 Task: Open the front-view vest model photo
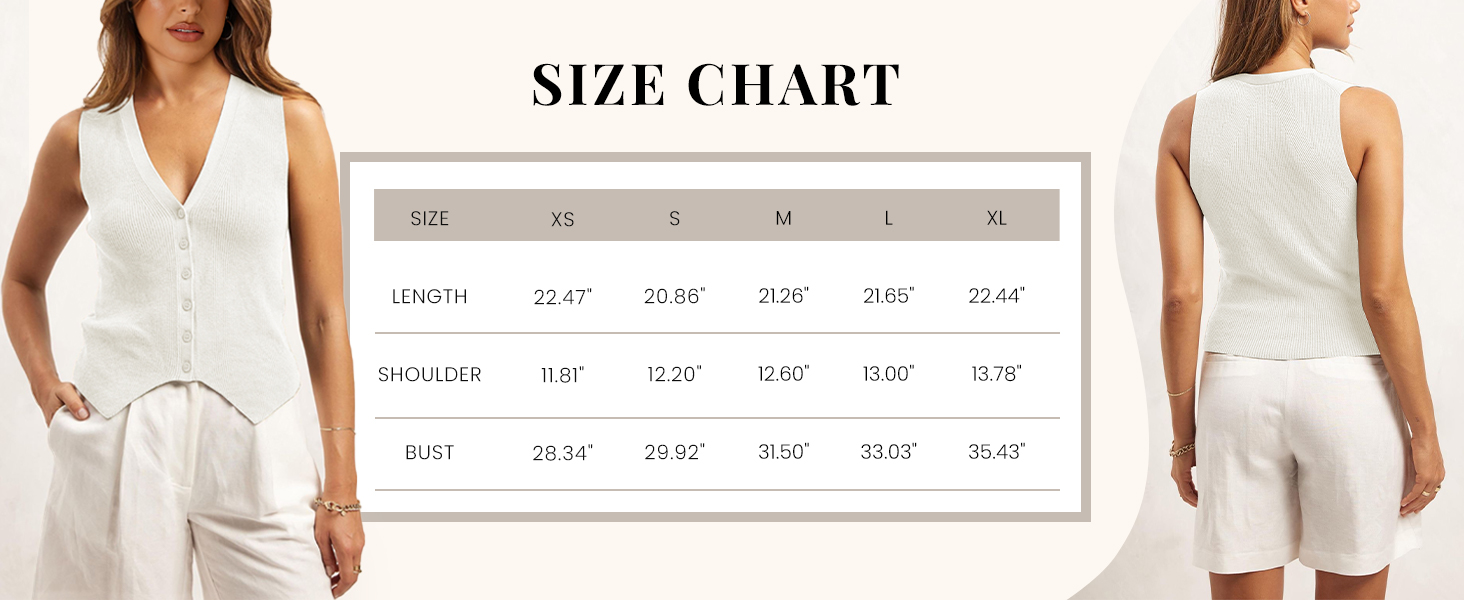point(185,300)
